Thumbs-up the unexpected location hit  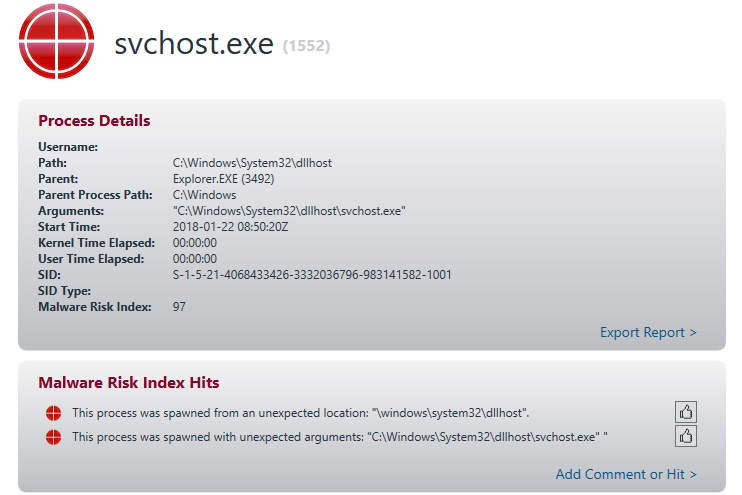686,412
